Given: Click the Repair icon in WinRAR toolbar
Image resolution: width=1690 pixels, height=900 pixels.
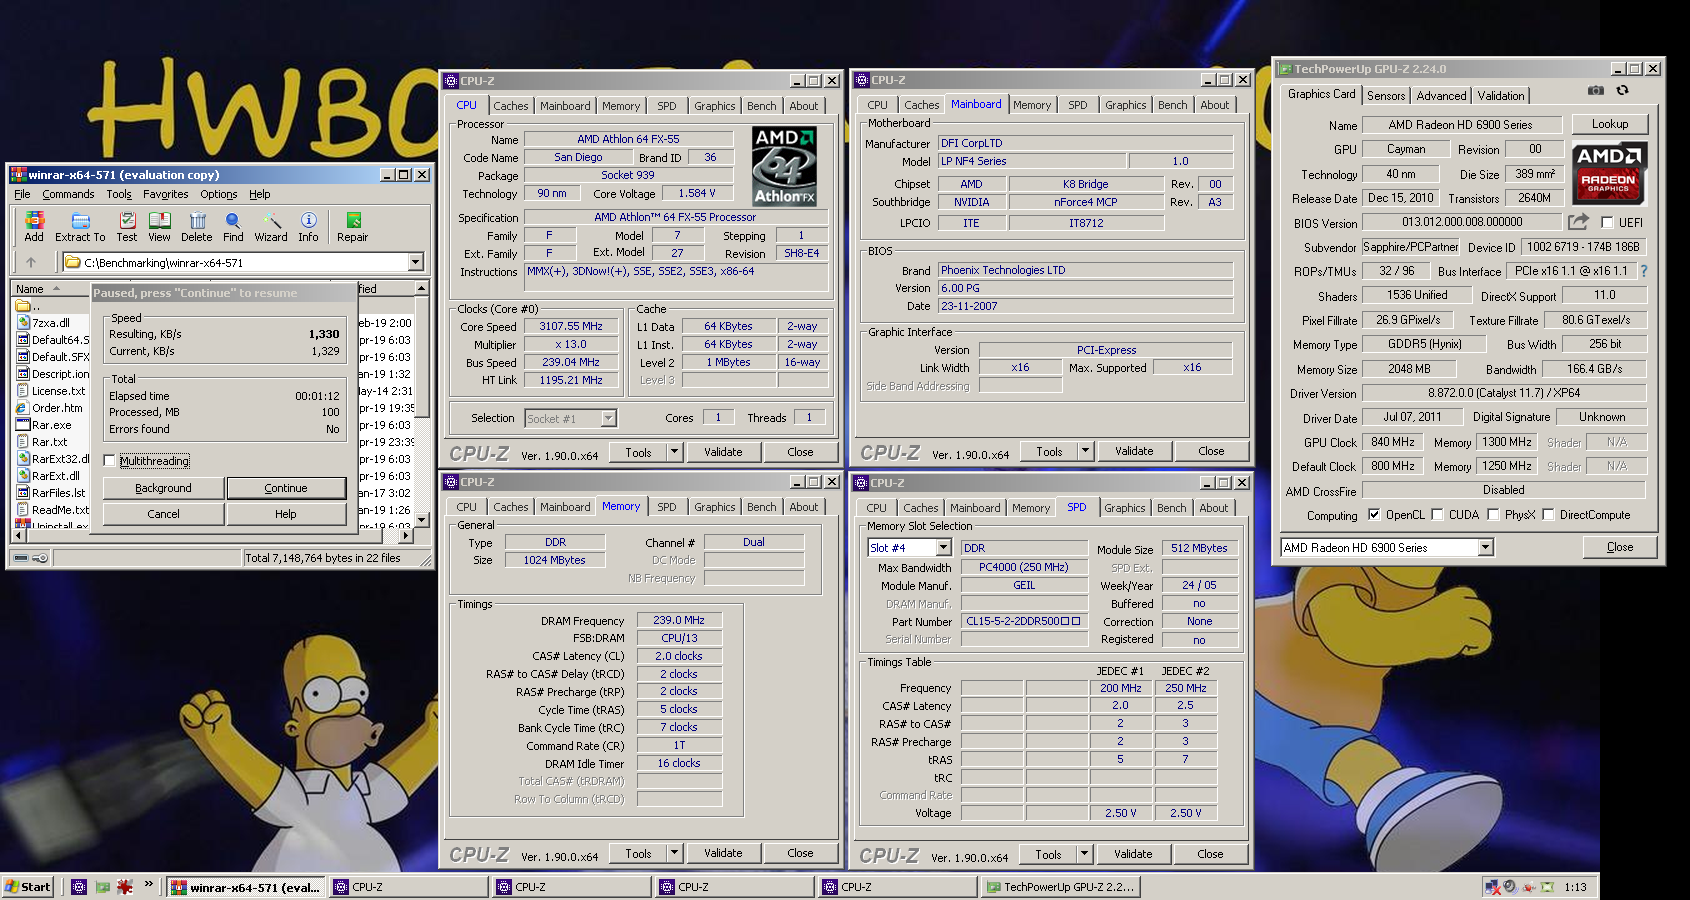Looking at the screenshot, I should click(353, 220).
